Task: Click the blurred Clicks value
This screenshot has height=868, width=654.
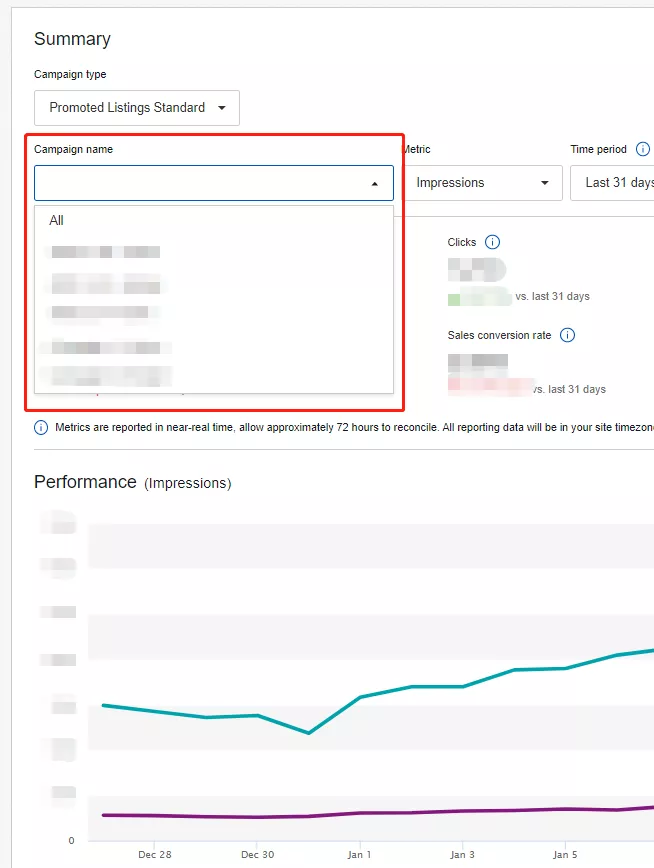Action: (x=476, y=268)
